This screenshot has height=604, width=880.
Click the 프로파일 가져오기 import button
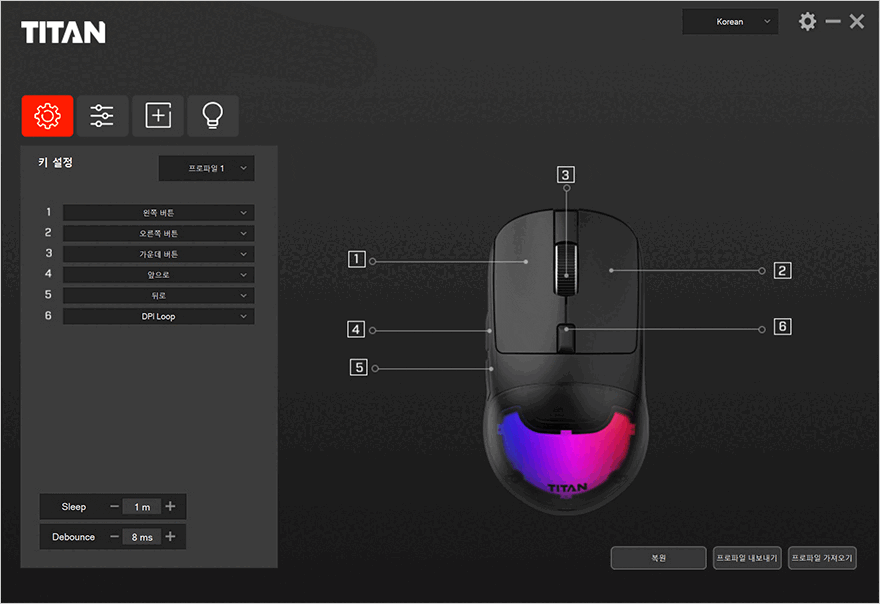pos(822,558)
